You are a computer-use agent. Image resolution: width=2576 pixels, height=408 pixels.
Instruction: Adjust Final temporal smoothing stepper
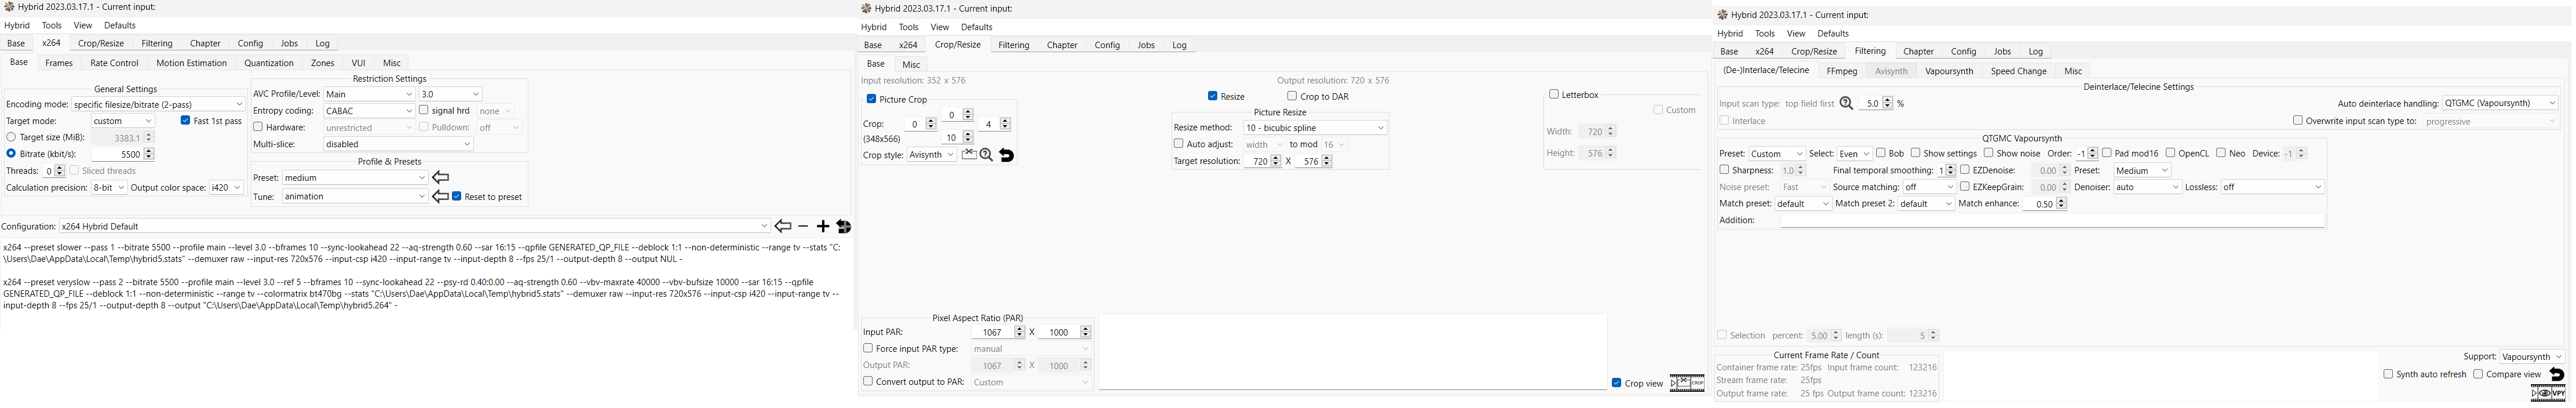click(1950, 171)
